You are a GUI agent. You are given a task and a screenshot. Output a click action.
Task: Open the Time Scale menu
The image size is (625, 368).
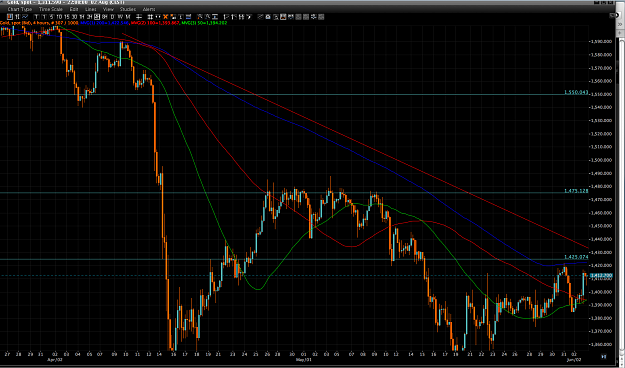(x=51, y=9)
